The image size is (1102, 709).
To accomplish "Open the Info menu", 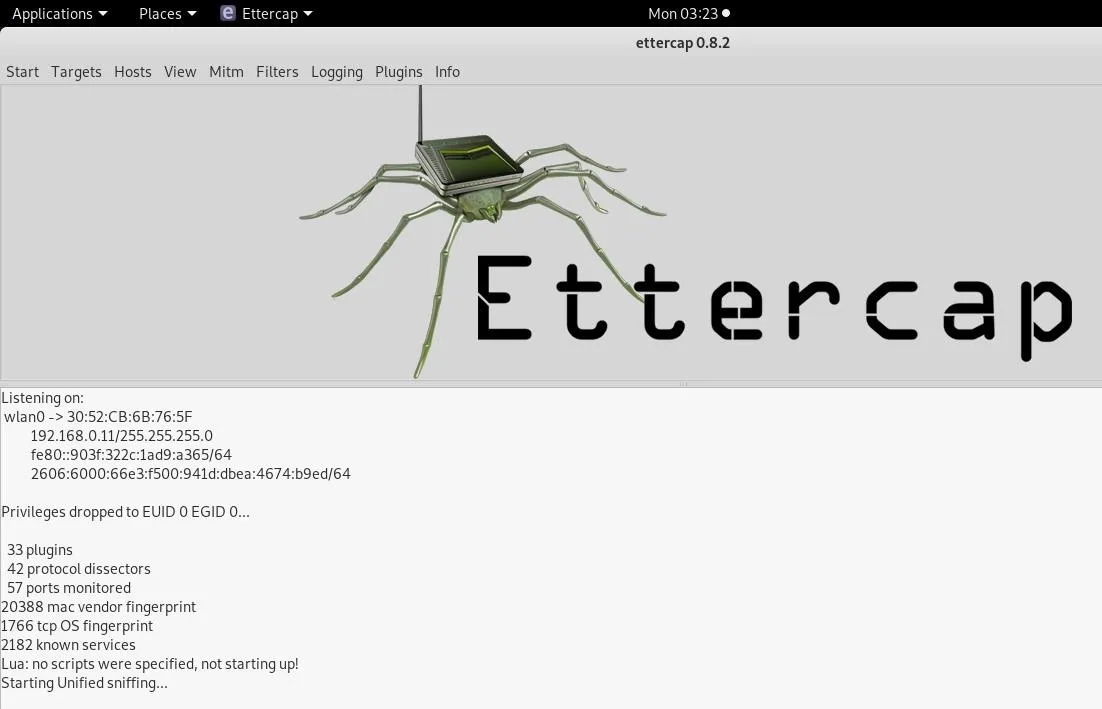I will (447, 72).
